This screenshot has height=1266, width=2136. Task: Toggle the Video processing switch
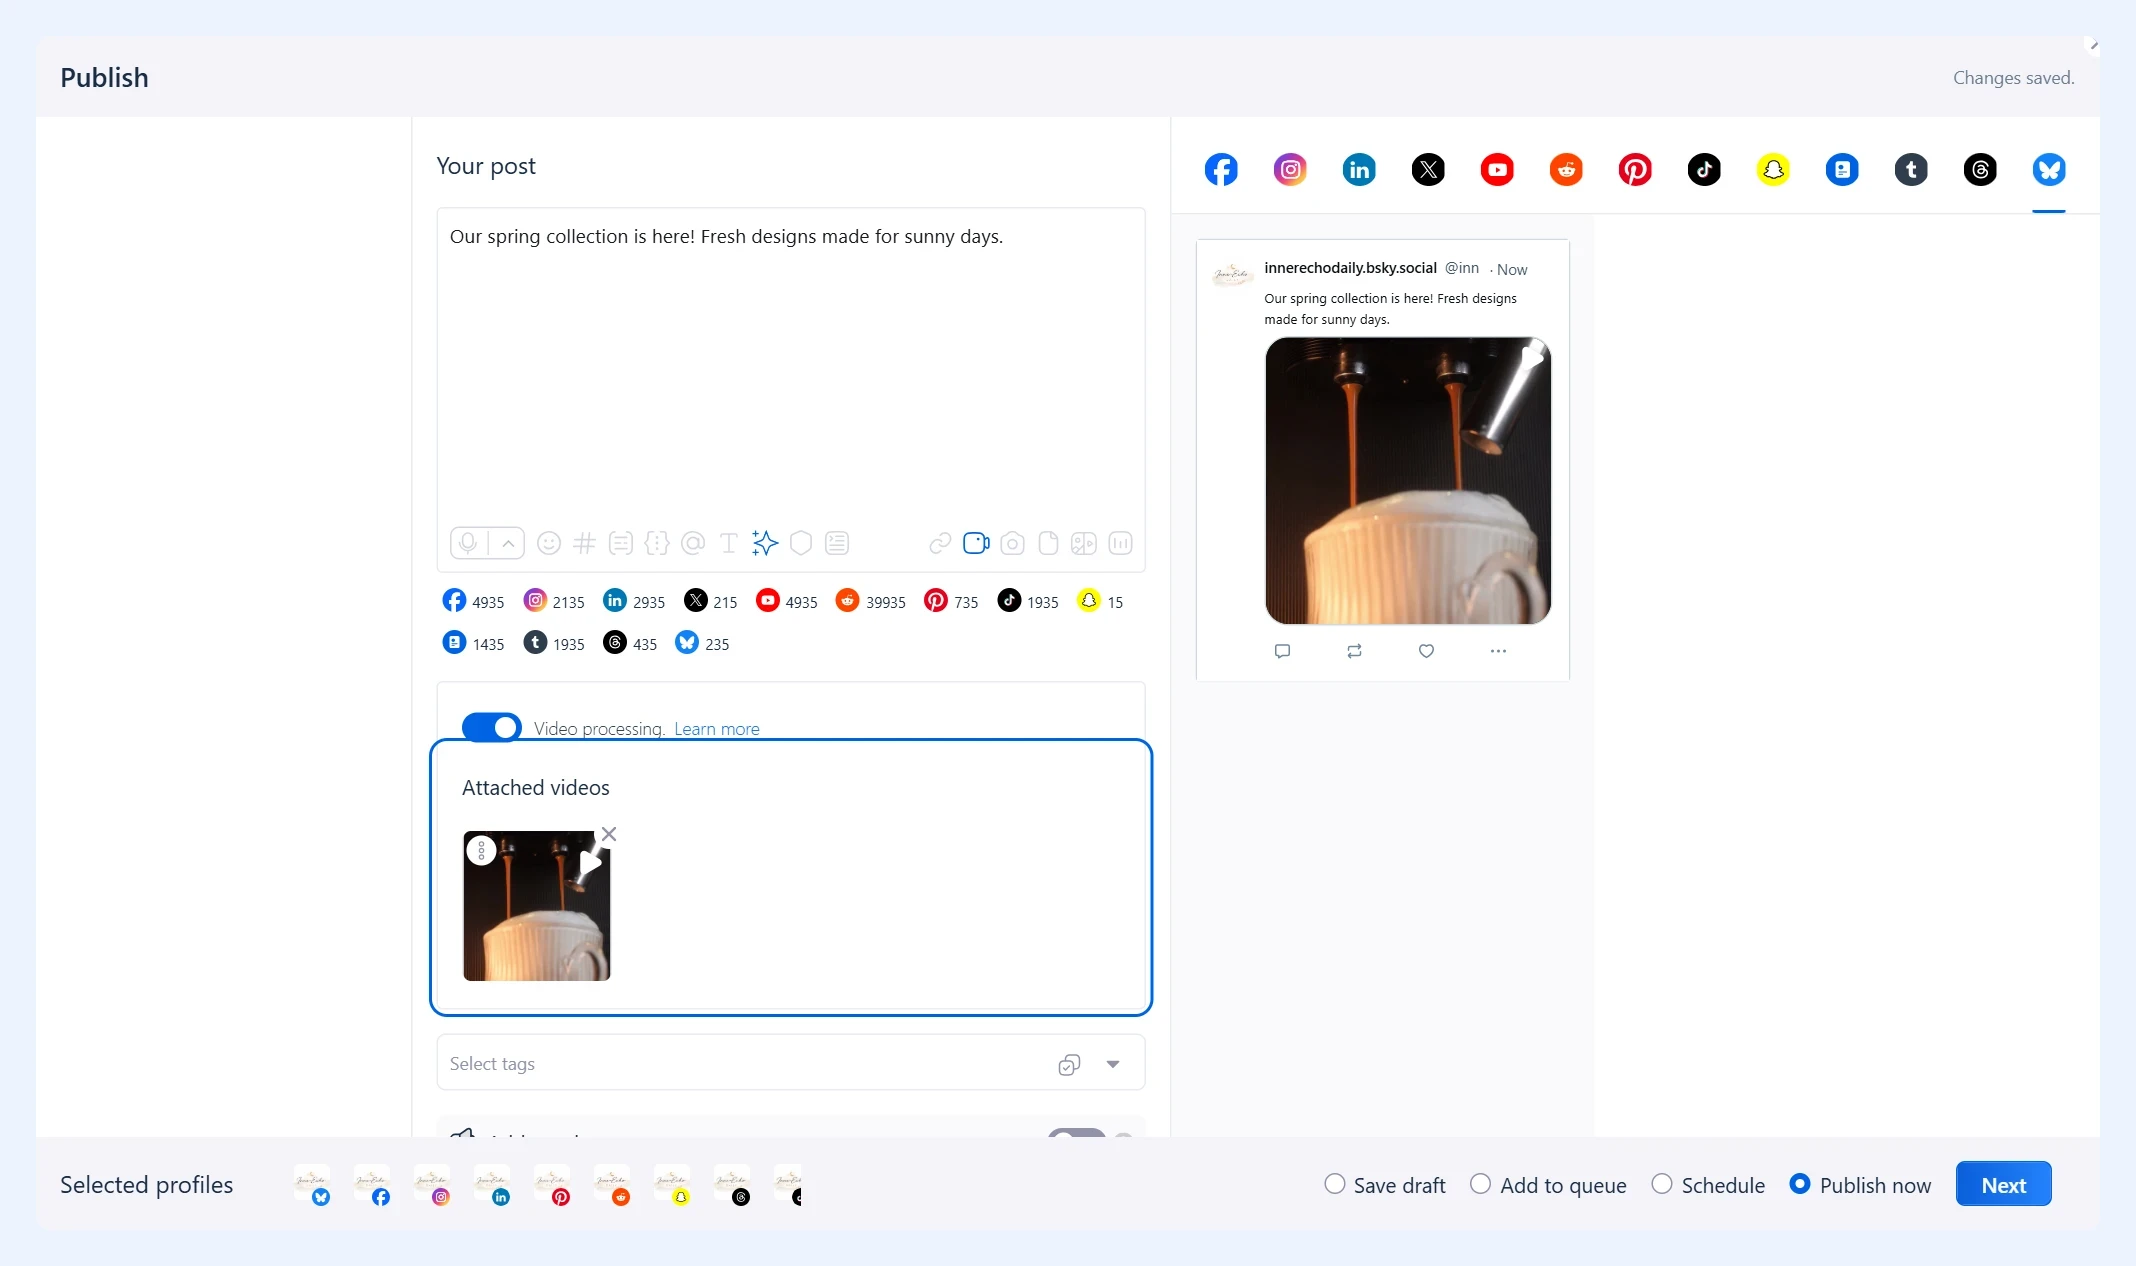point(491,727)
